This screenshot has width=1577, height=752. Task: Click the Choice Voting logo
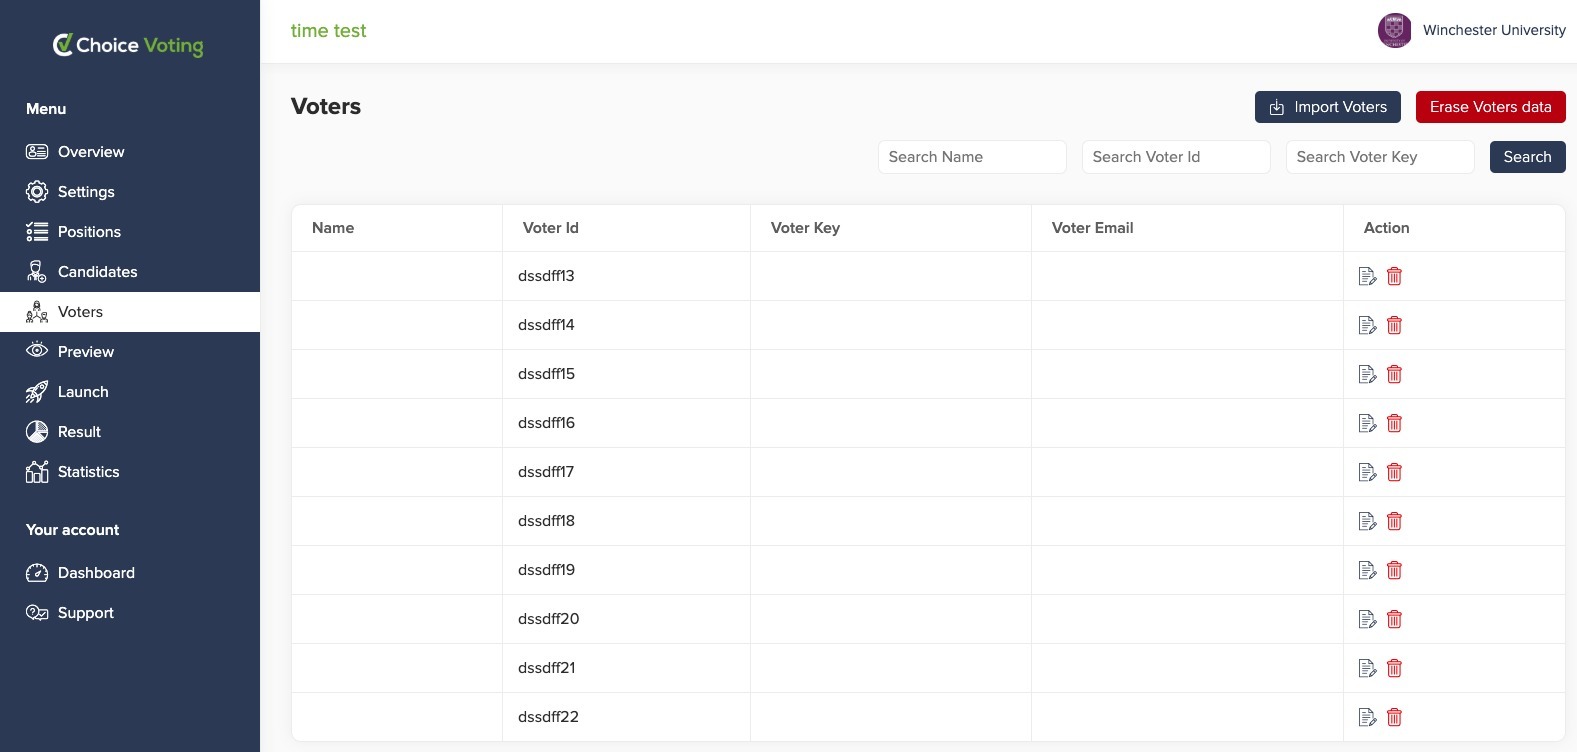coord(128,45)
